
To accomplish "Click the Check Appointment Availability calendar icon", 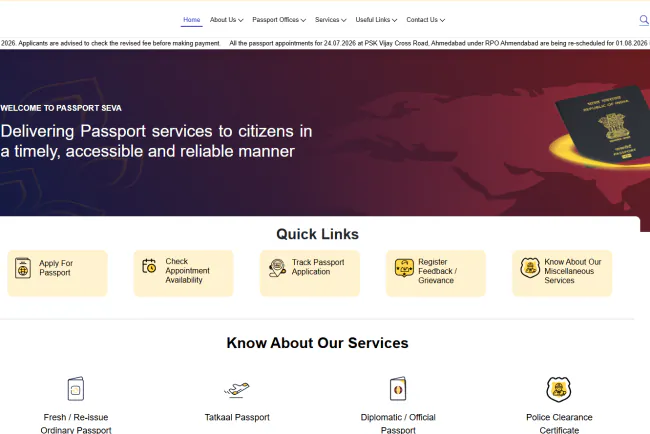I will point(149,266).
